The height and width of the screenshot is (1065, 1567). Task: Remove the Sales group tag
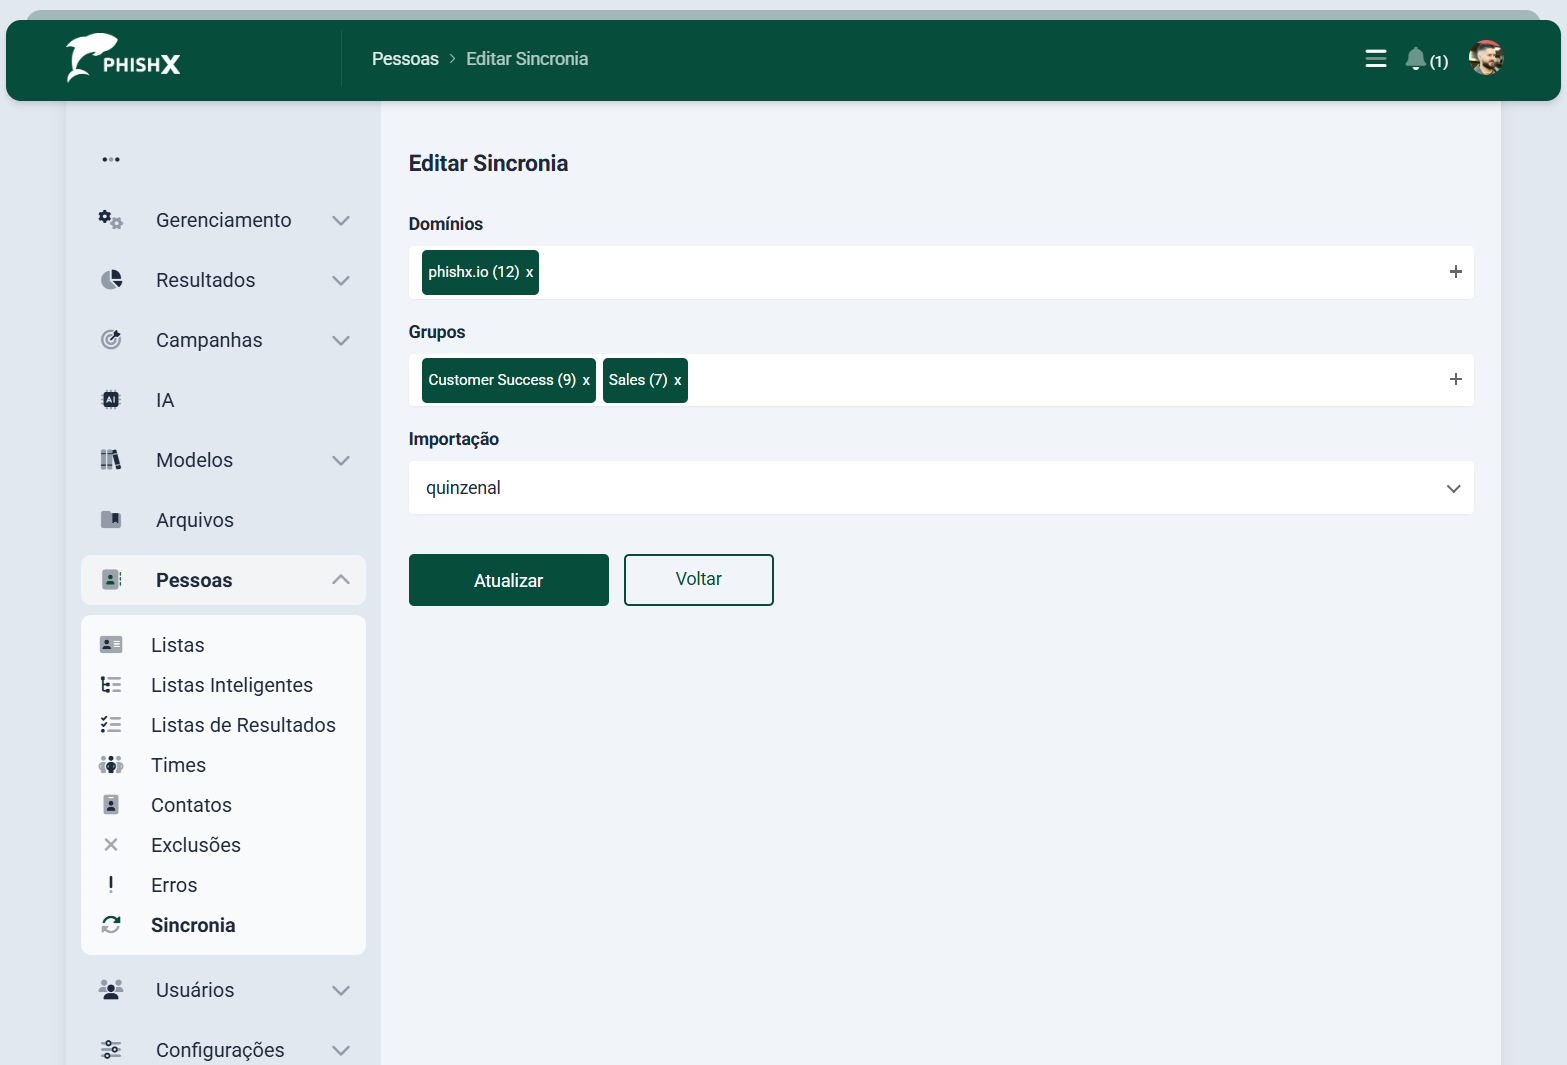(x=677, y=381)
